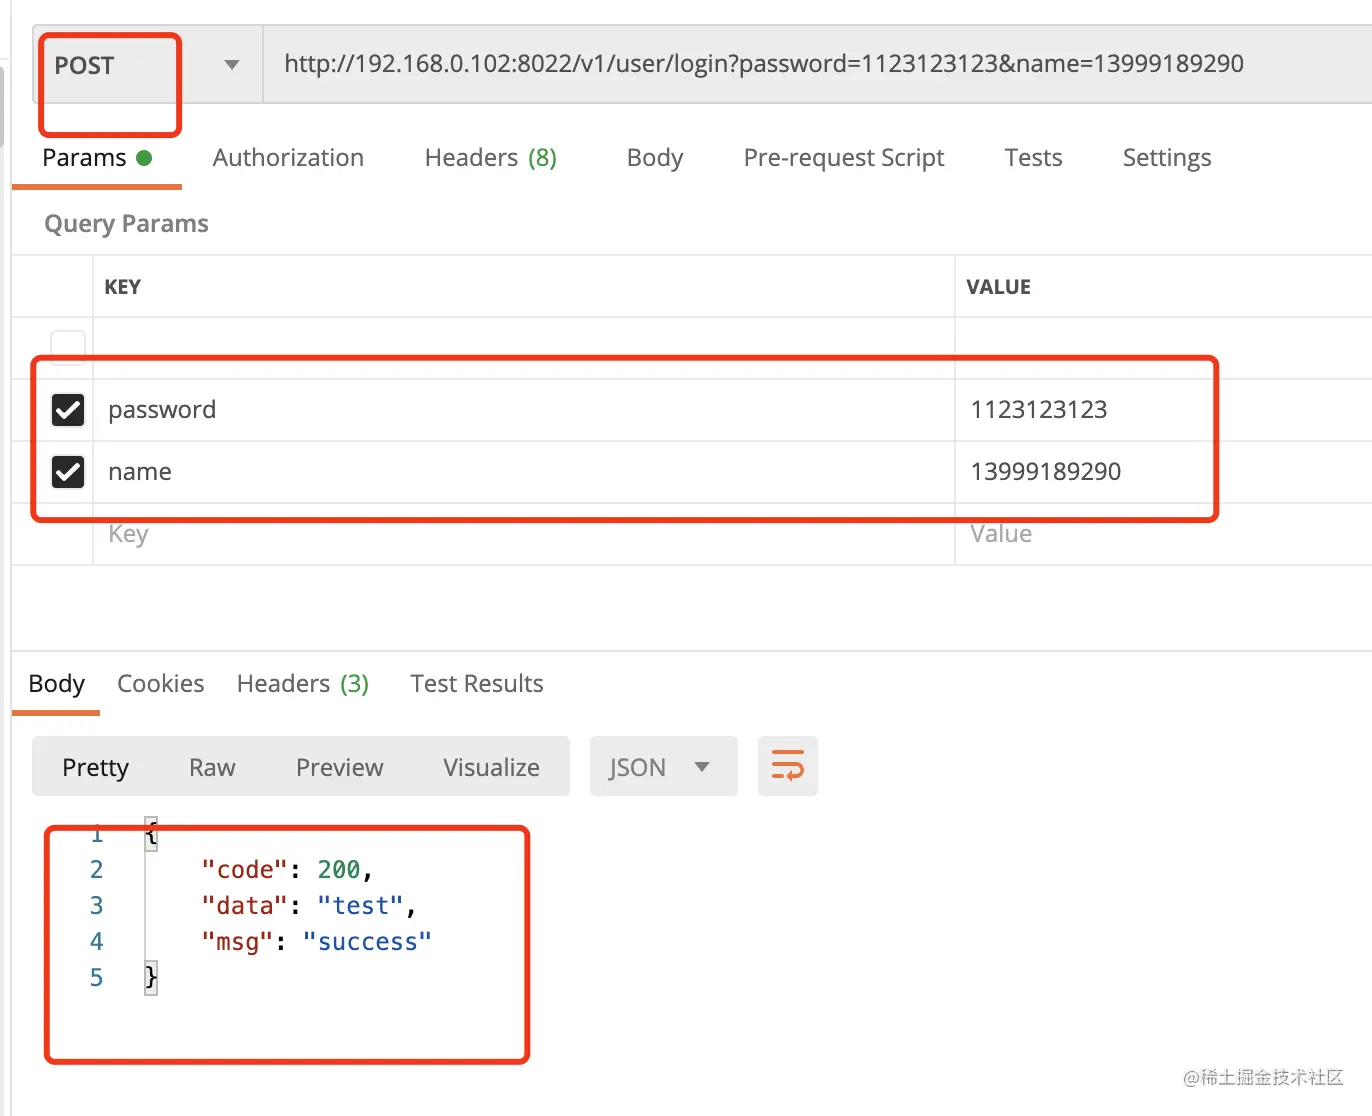The width and height of the screenshot is (1372, 1116).
Task: Click the request URL field
Action: [x=817, y=64]
